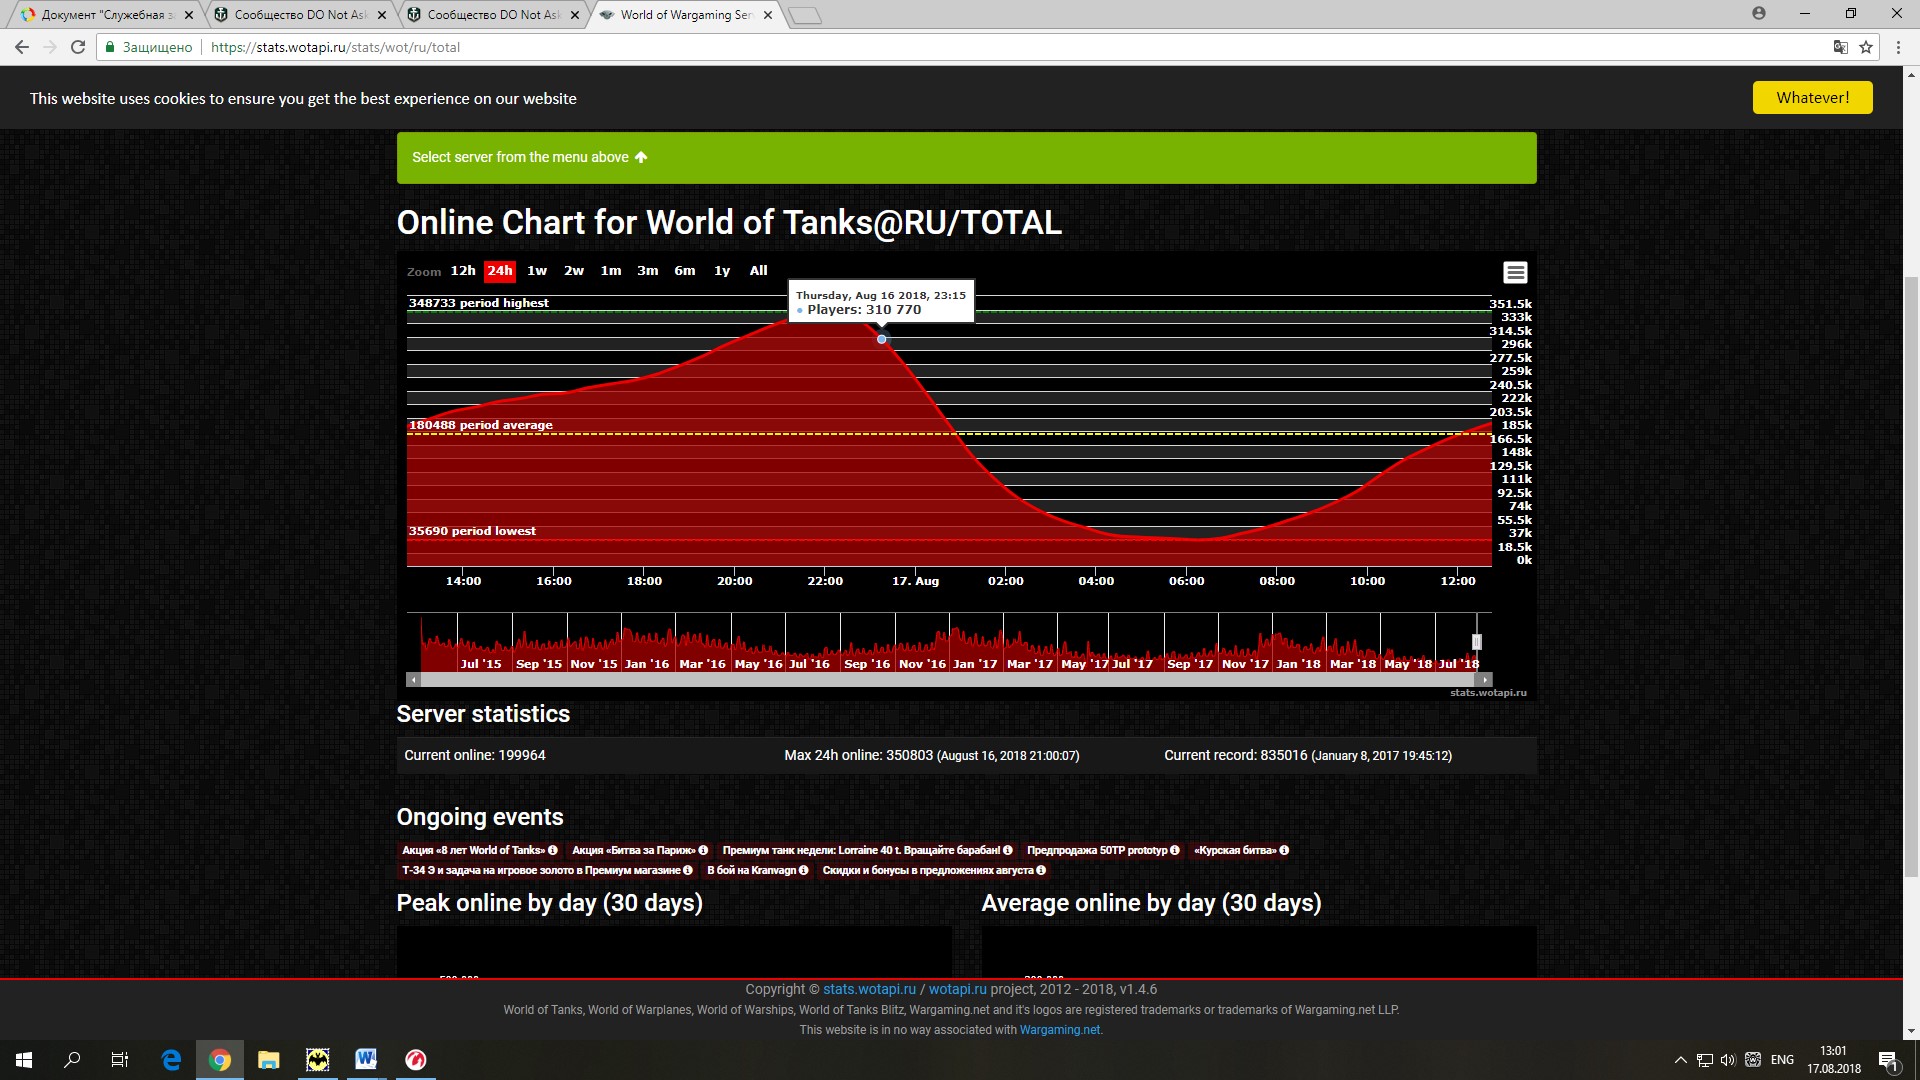Open info icon for «Курская битва» event
1920x1080 pixels.
coord(1284,850)
